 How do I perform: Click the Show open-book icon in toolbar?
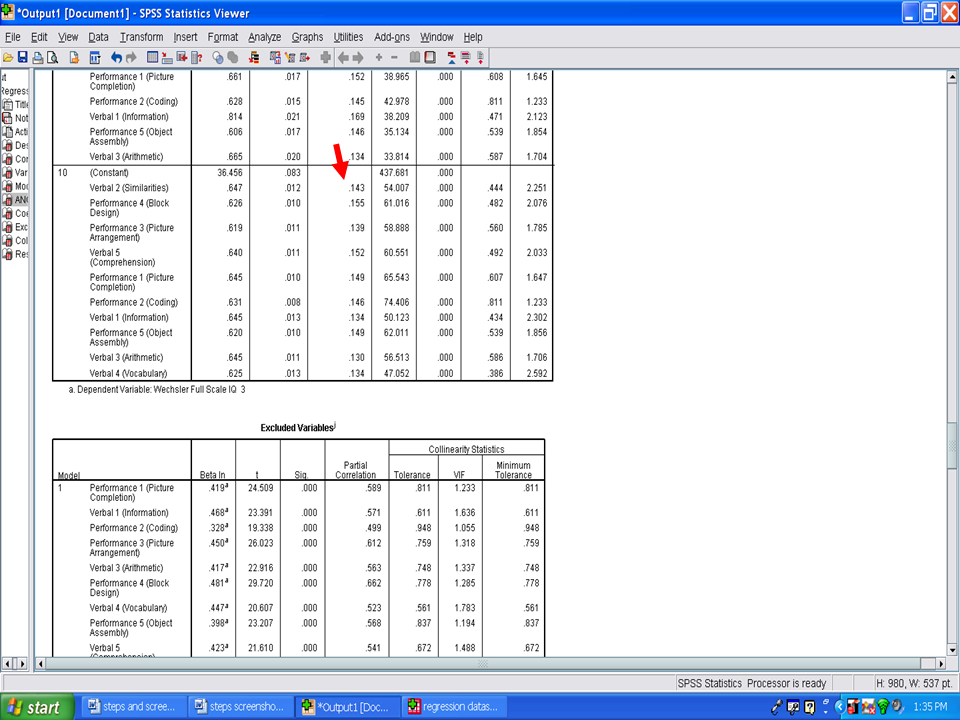click(x=414, y=58)
